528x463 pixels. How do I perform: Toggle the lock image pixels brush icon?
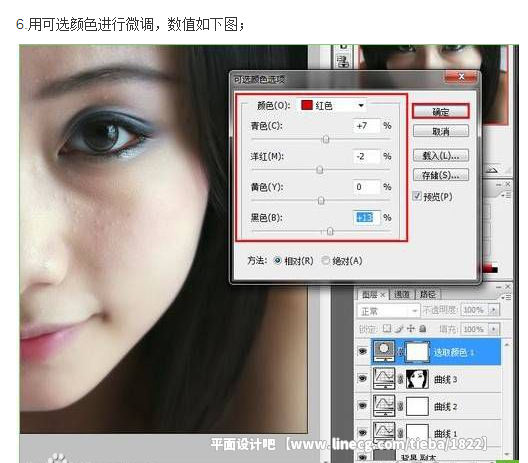point(399,329)
